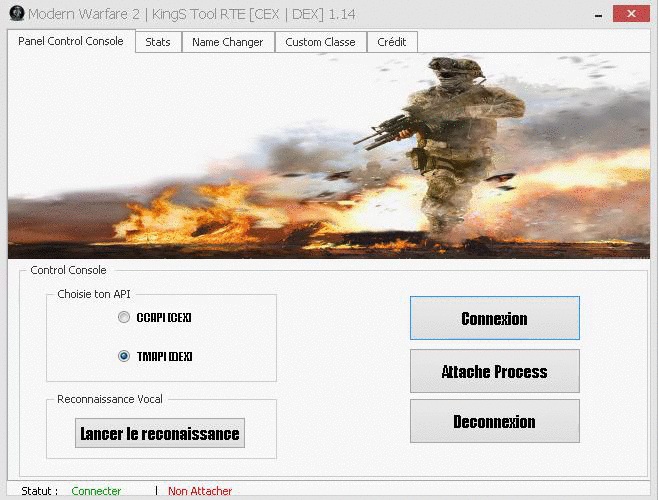Click the Reconnaissance Vocal group label
The image size is (658, 500).
[110, 399]
